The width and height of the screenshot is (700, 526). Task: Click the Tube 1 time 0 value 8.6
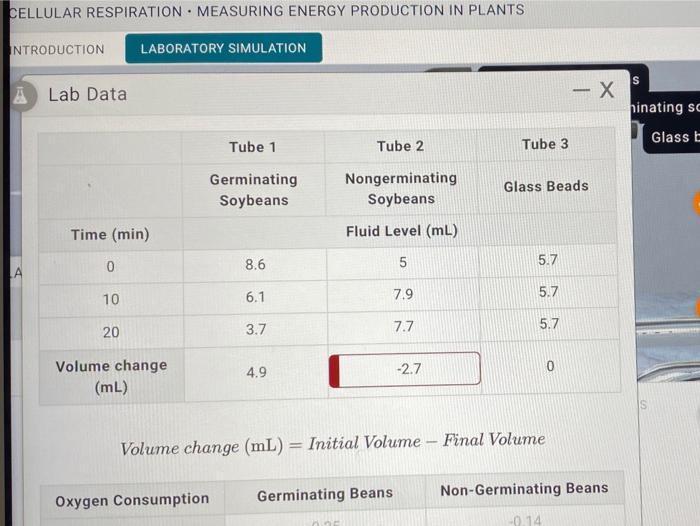[x=255, y=264]
